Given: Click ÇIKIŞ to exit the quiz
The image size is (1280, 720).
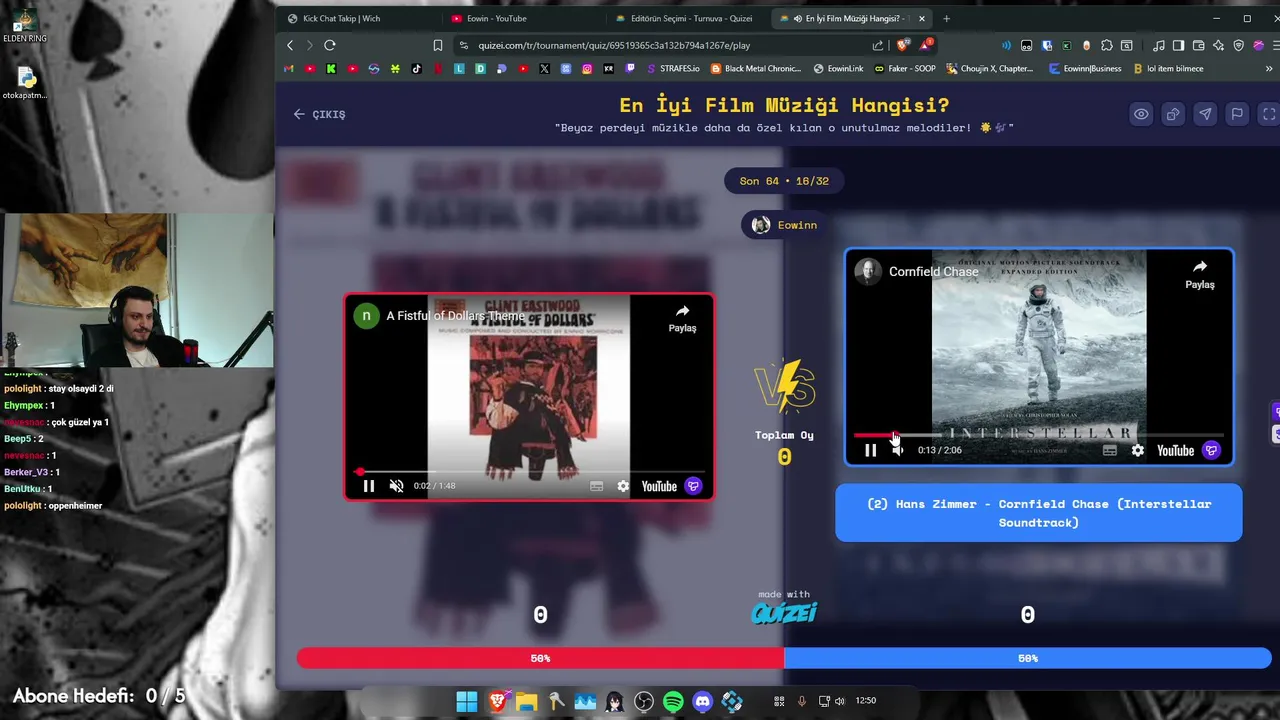Looking at the screenshot, I should pos(319,114).
